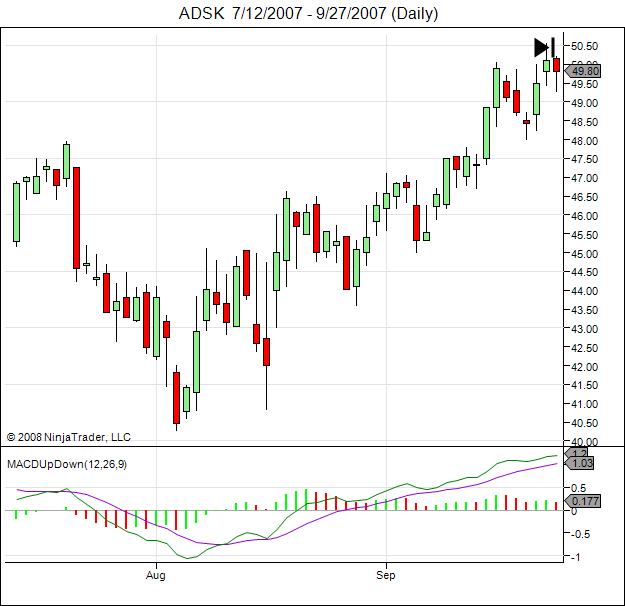Click the -1 label on MACD axis

click(574, 557)
